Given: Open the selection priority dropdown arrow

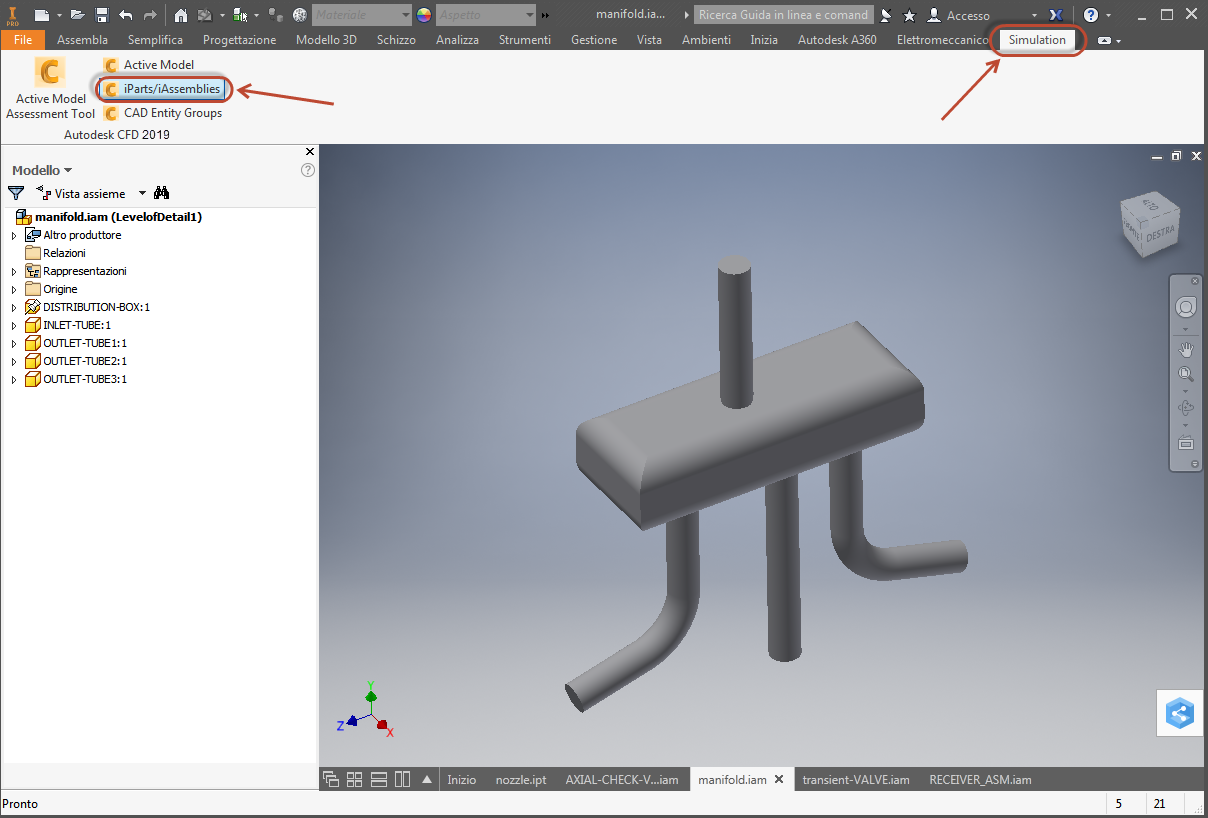Looking at the screenshot, I should click(x=256, y=16).
